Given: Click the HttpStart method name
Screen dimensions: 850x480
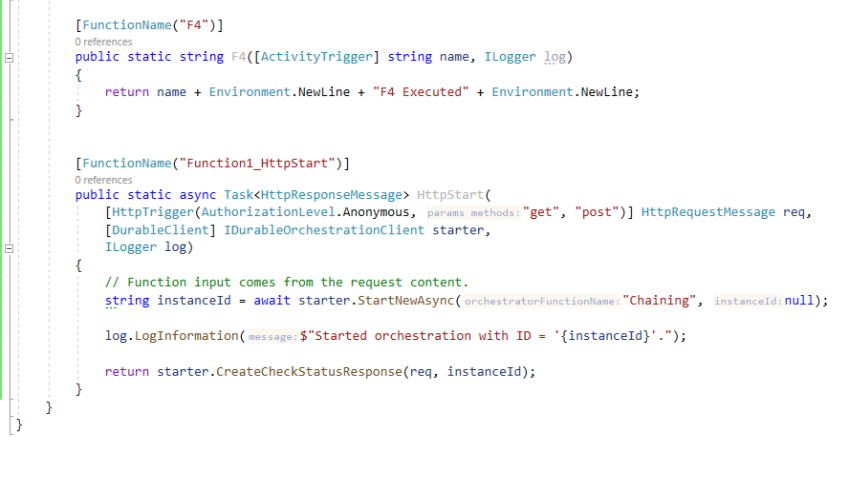Looking at the screenshot, I should point(450,195).
